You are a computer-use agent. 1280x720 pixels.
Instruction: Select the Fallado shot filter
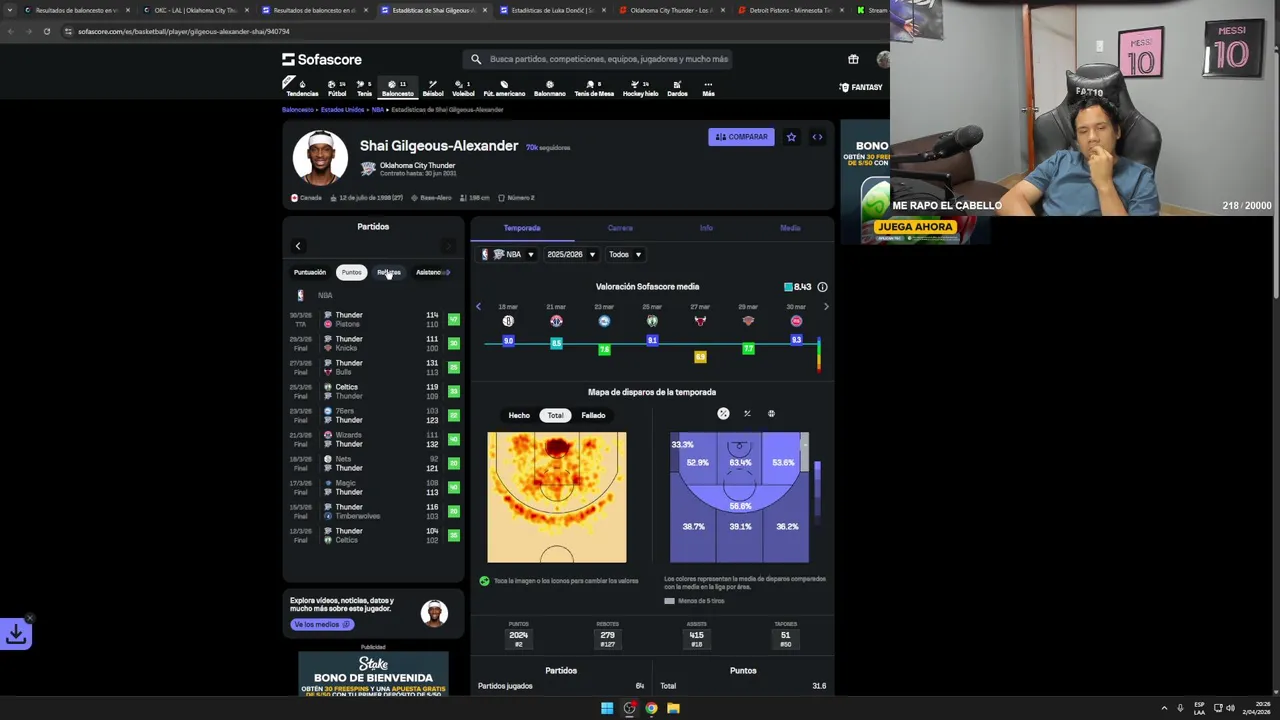pos(594,415)
